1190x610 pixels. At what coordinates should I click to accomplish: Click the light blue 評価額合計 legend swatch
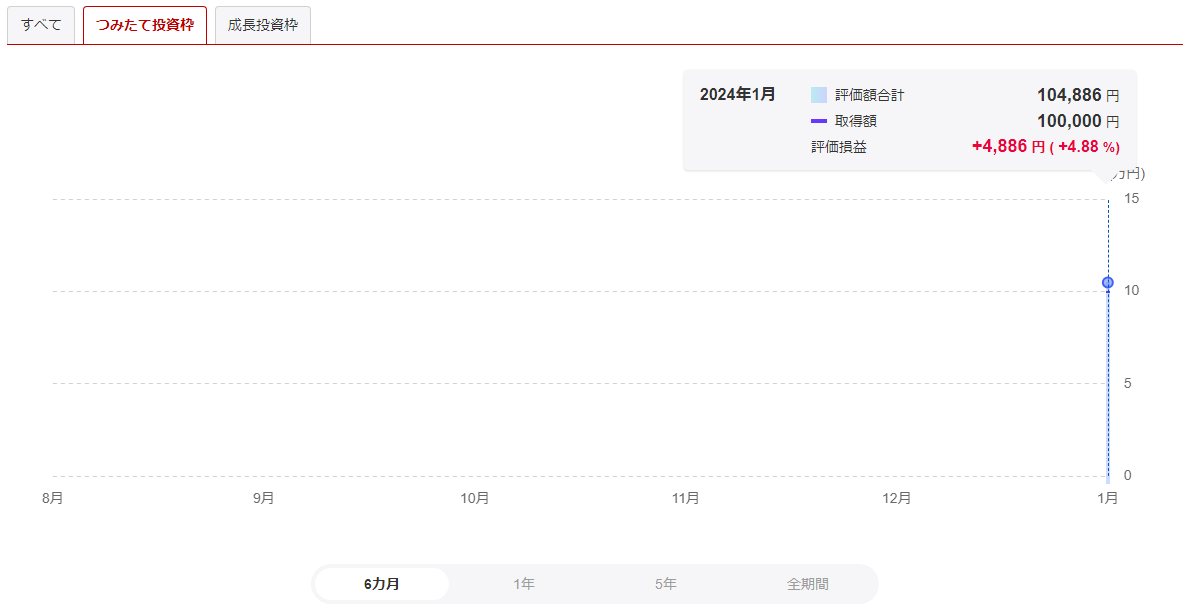tap(819, 95)
